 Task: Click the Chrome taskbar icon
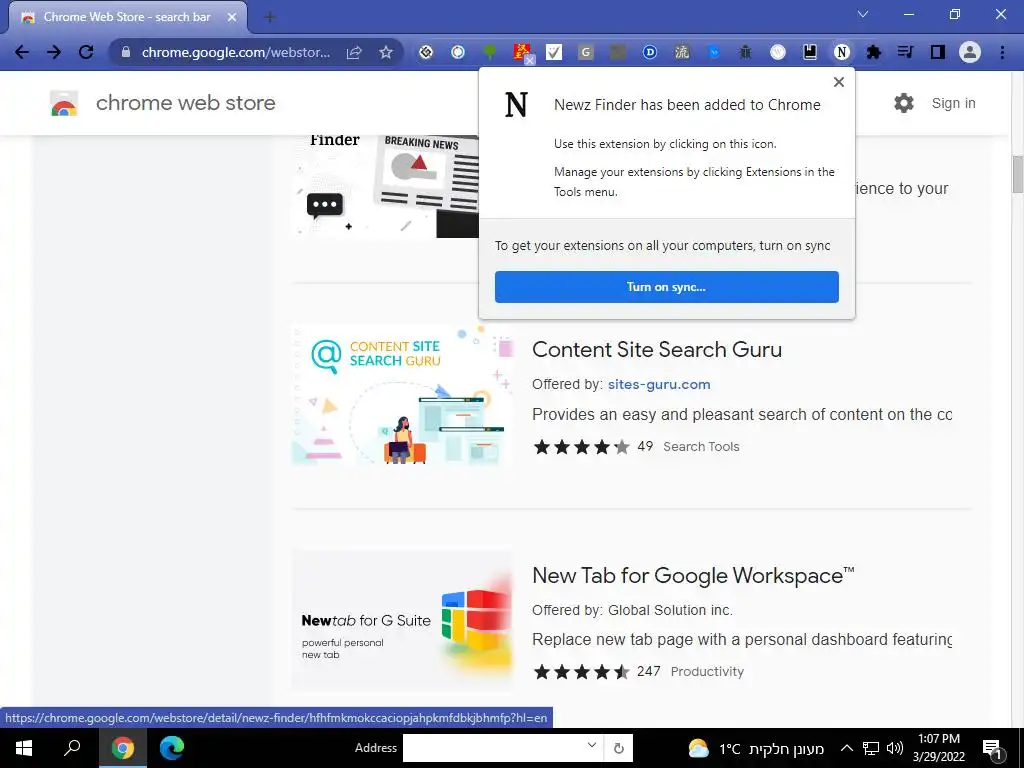pyautogui.click(x=122, y=748)
